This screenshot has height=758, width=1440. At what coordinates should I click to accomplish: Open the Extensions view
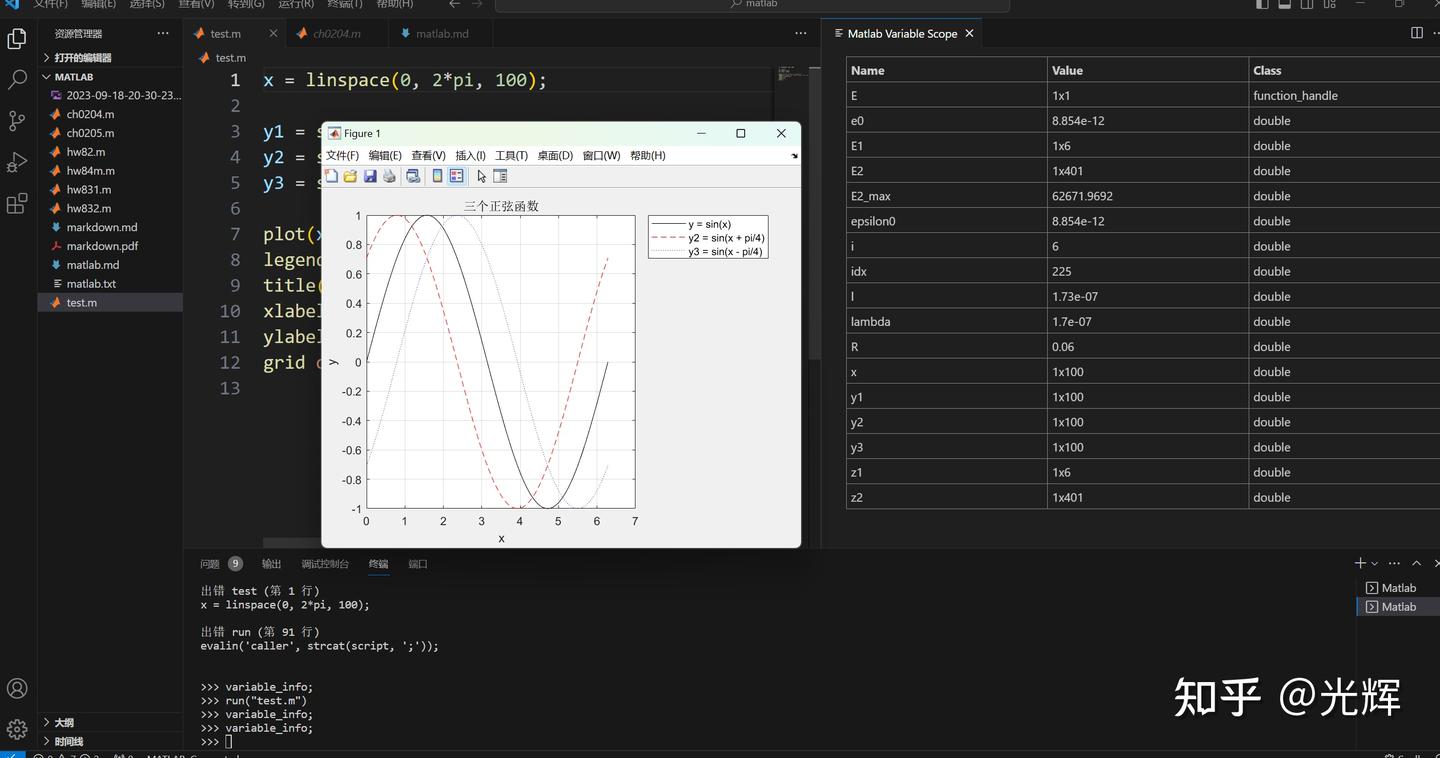tap(17, 203)
